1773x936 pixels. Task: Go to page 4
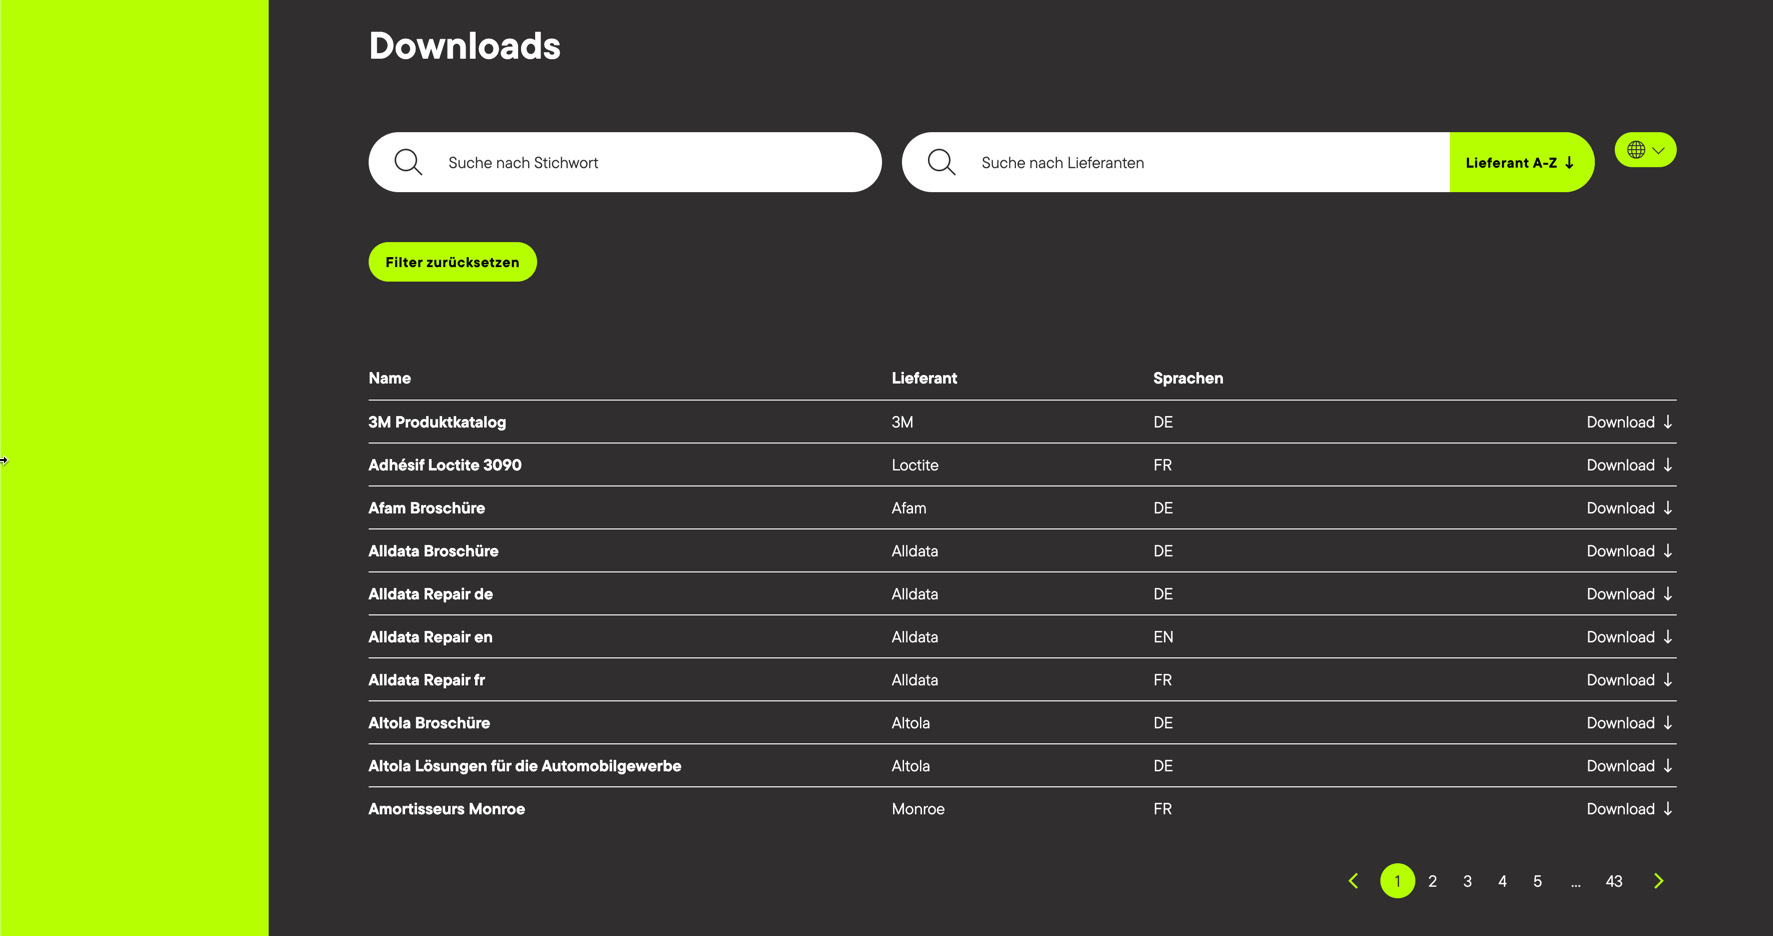tap(1502, 881)
